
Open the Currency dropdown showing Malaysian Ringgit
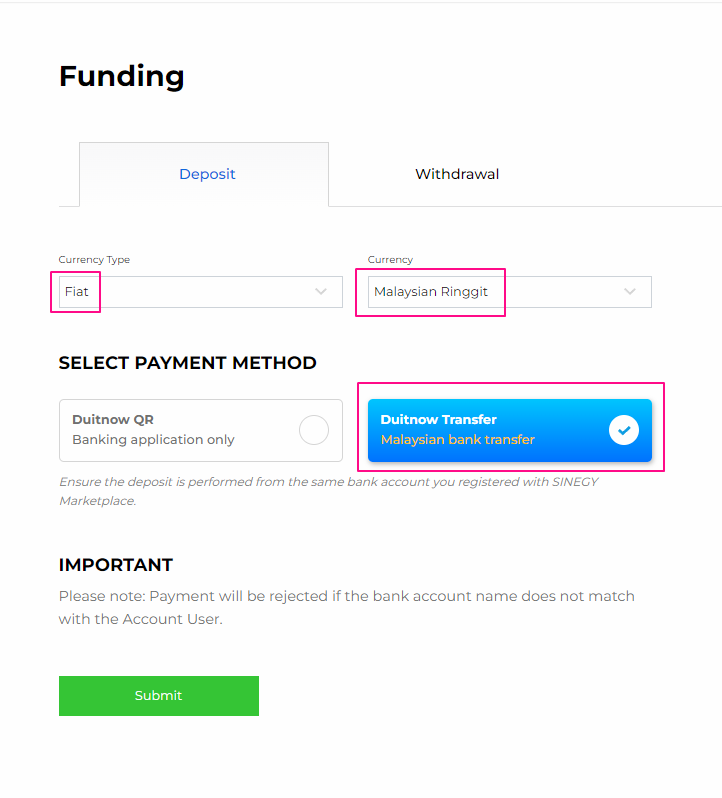pos(510,292)
